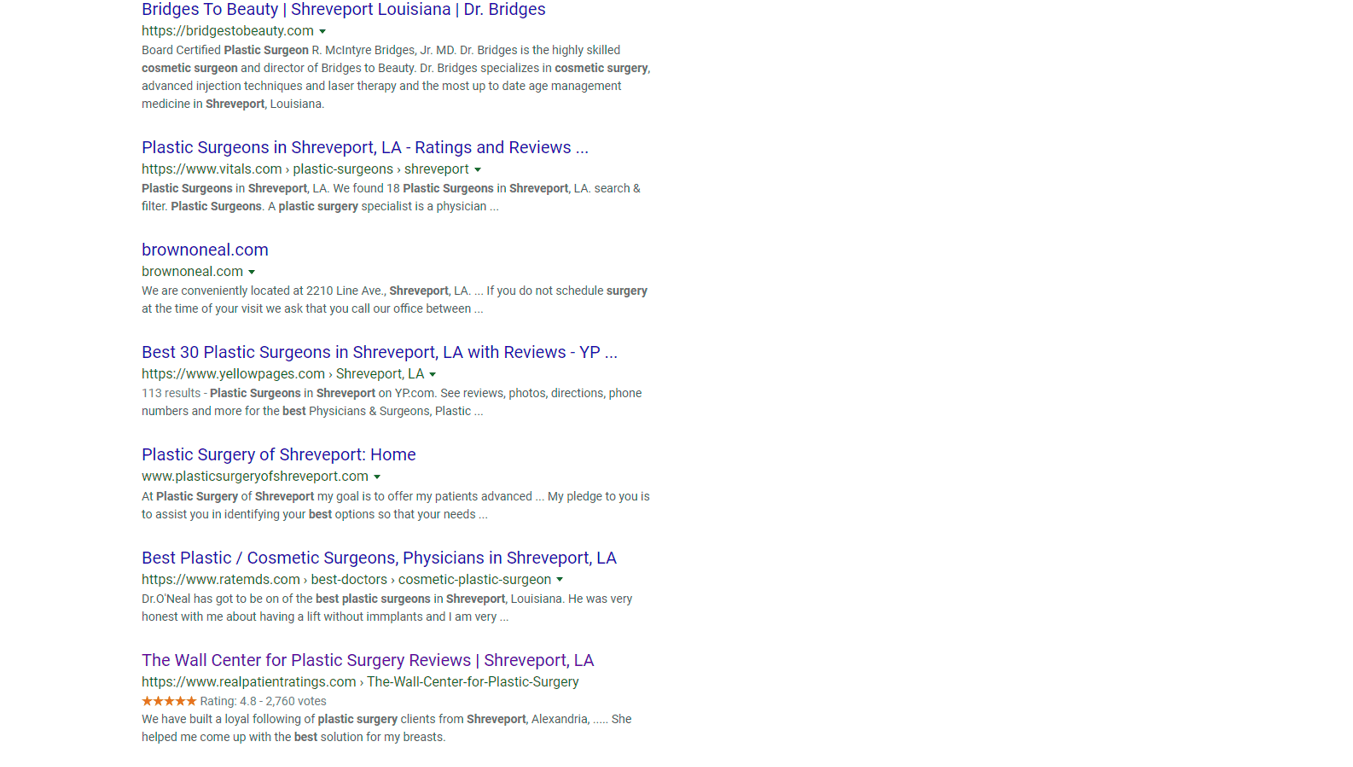
Task: Click snippet 'At Plastic Surgery of Shreveport my goal'
Action: [395, 505]
